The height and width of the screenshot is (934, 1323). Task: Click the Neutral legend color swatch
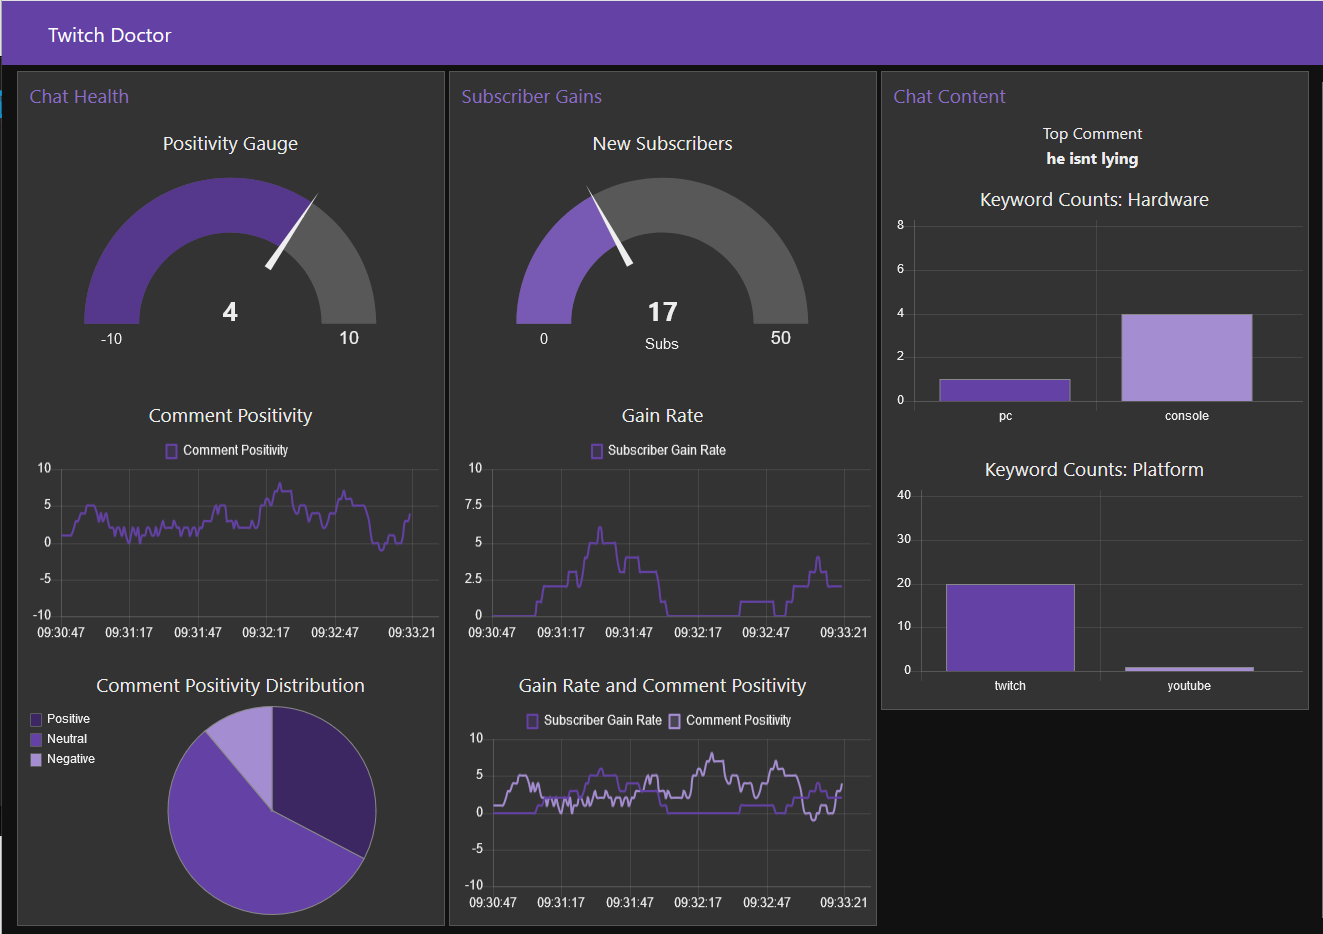coord(36,739)
